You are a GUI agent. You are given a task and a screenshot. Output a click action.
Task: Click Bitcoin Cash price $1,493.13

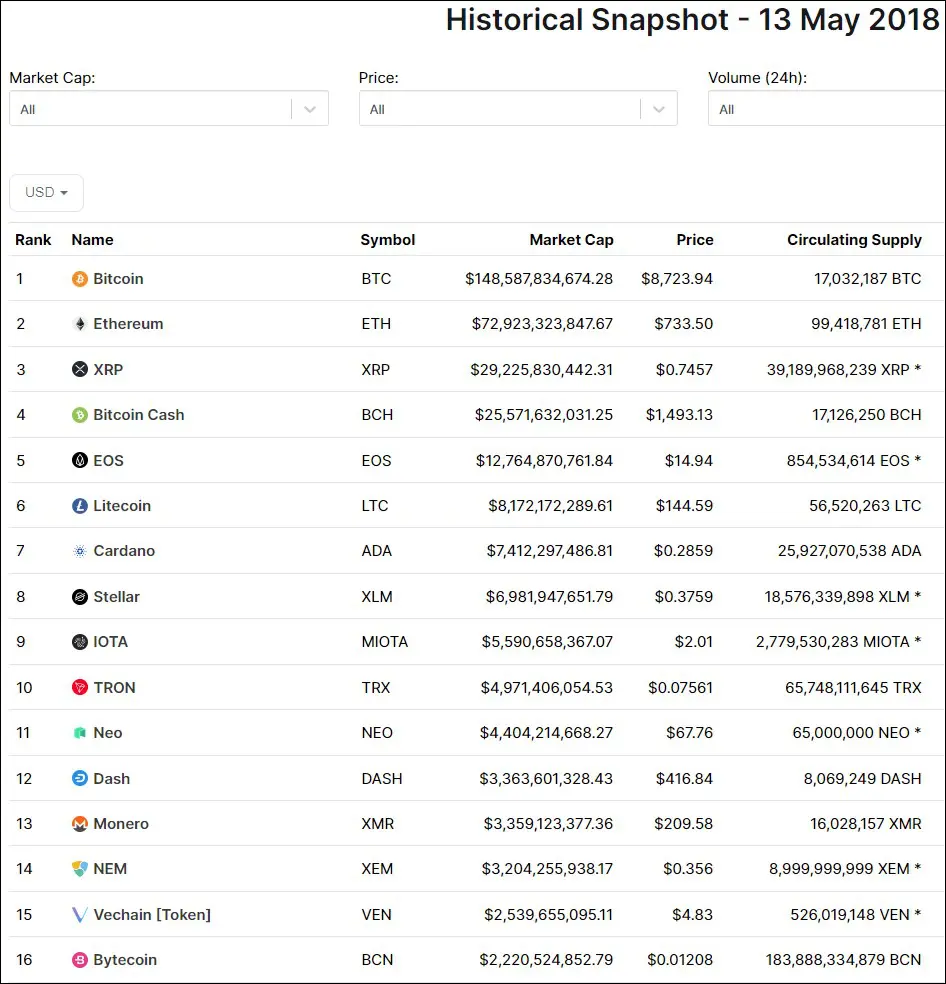click(x=679, y=415)
